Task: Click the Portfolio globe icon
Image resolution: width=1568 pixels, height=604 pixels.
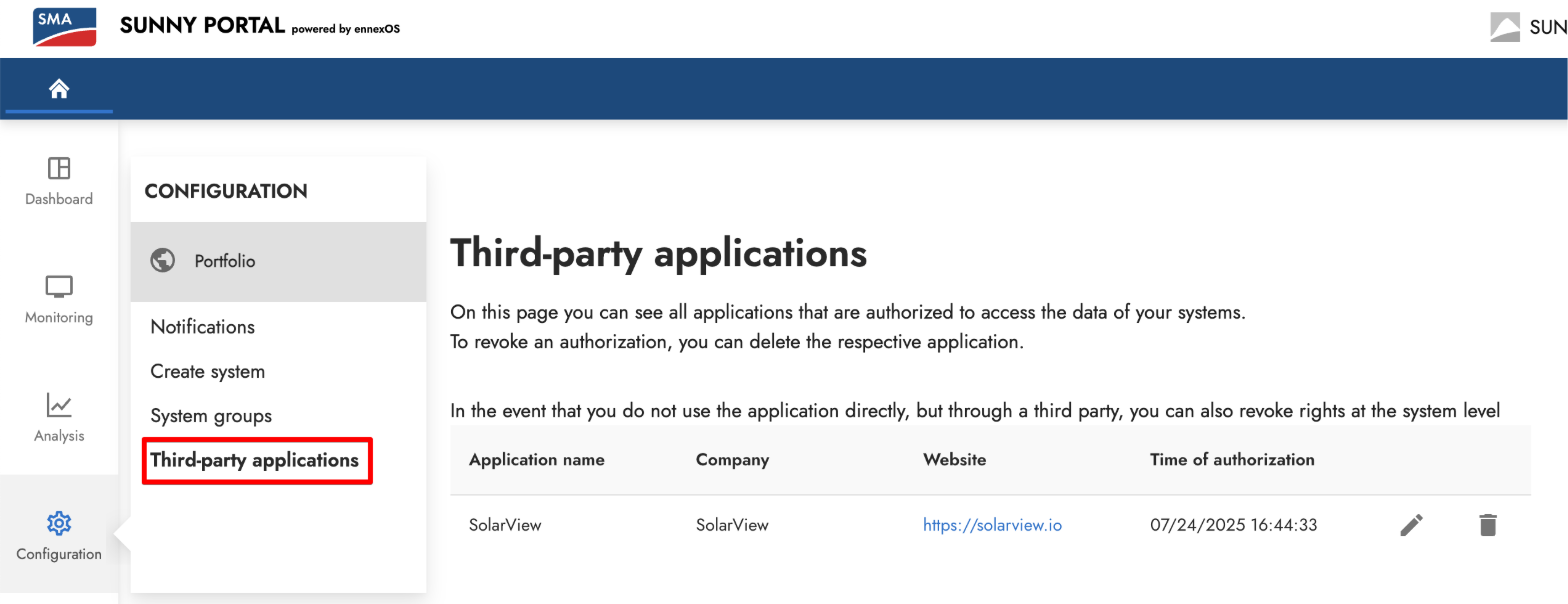Action: tap(162, 261)
